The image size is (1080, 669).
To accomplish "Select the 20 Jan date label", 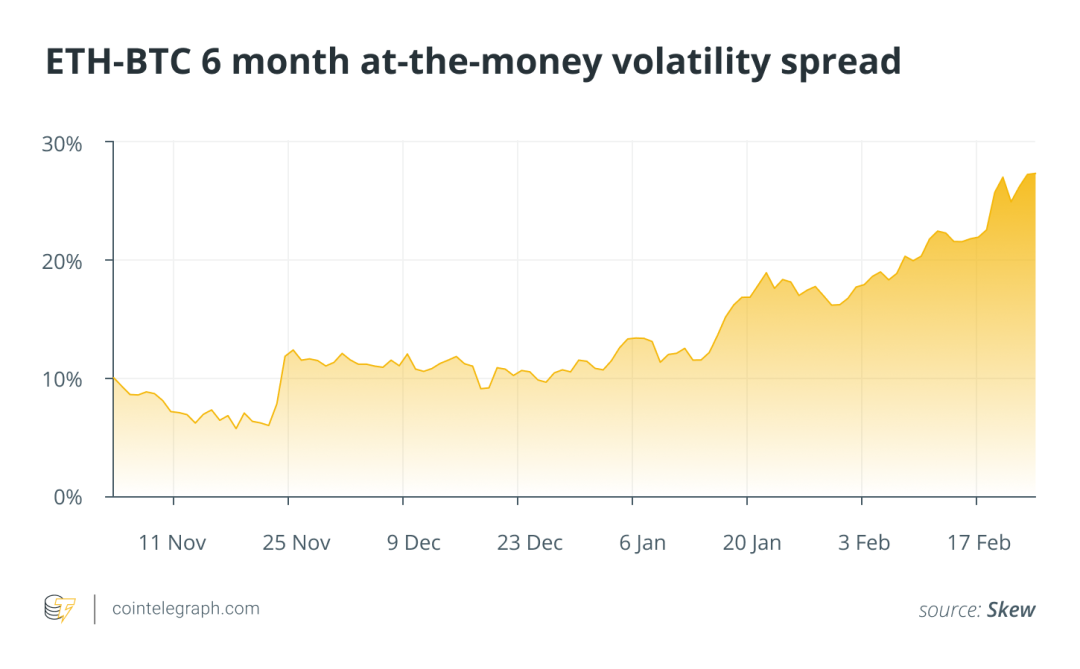I will 750,543.
